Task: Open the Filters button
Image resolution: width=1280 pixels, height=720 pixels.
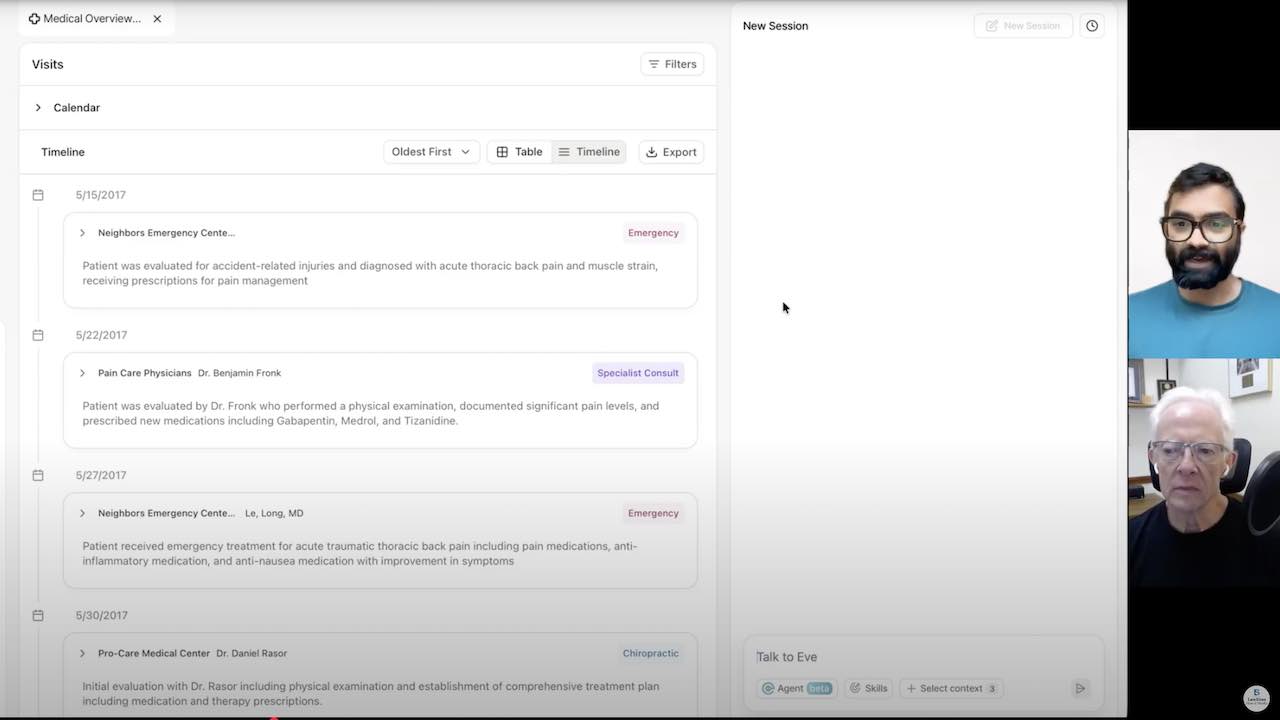Action: [672, 64]
